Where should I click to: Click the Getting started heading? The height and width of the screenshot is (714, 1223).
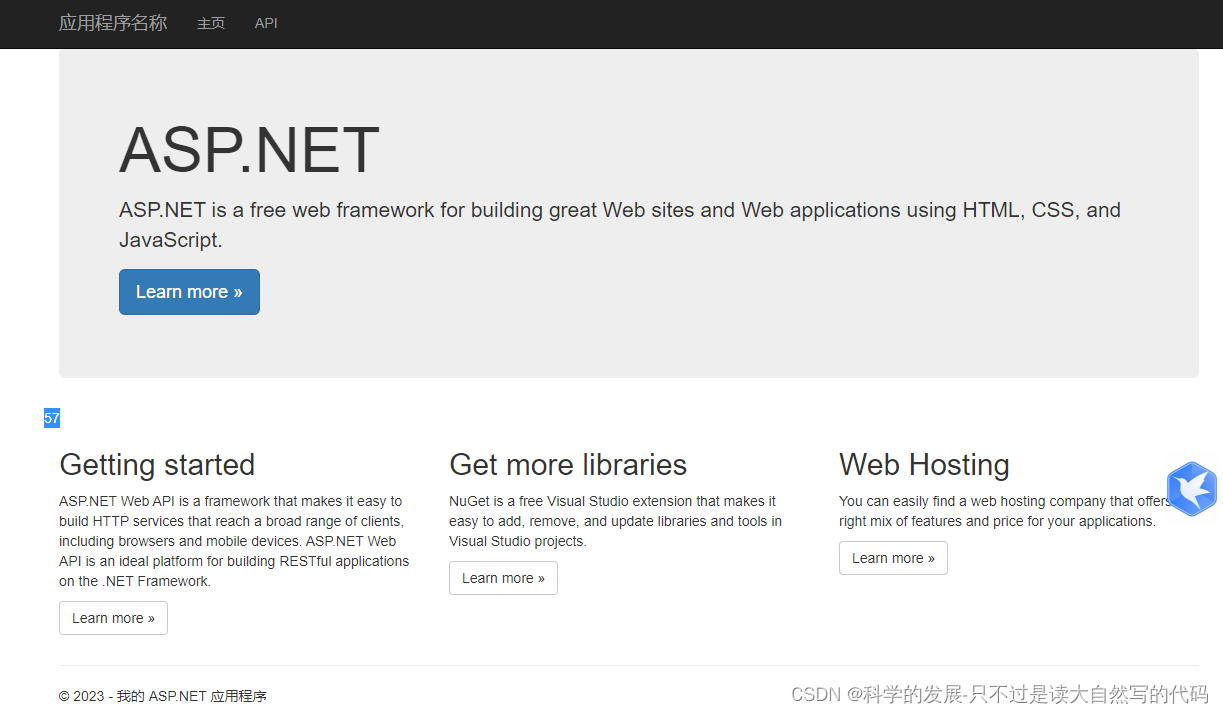(x=157, y=465)
